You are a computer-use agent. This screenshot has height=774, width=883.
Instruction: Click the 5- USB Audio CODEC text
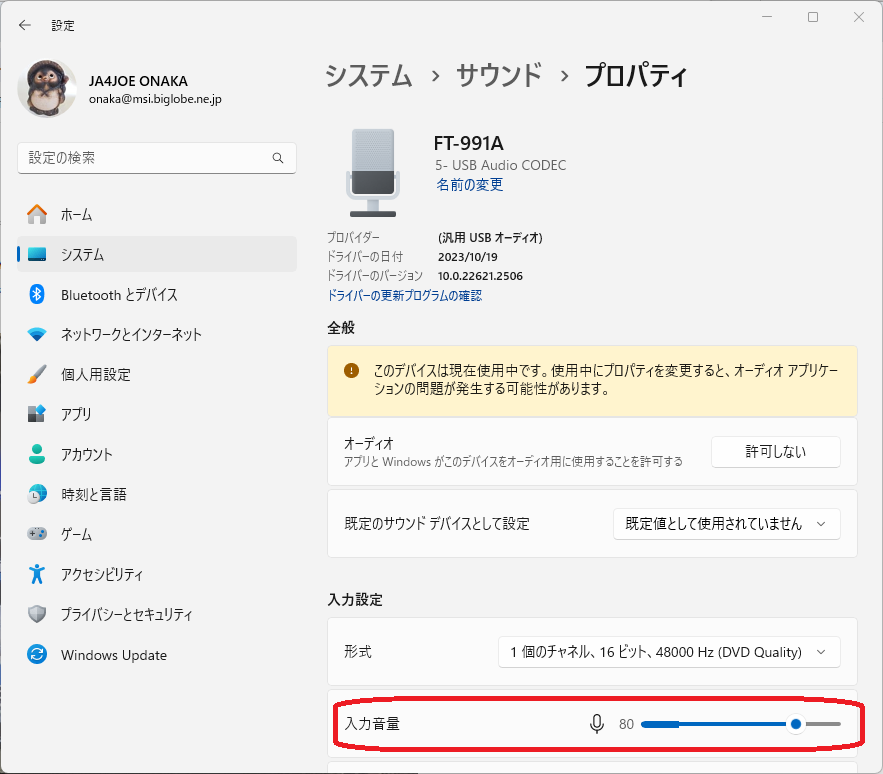(x=501, y=165)
